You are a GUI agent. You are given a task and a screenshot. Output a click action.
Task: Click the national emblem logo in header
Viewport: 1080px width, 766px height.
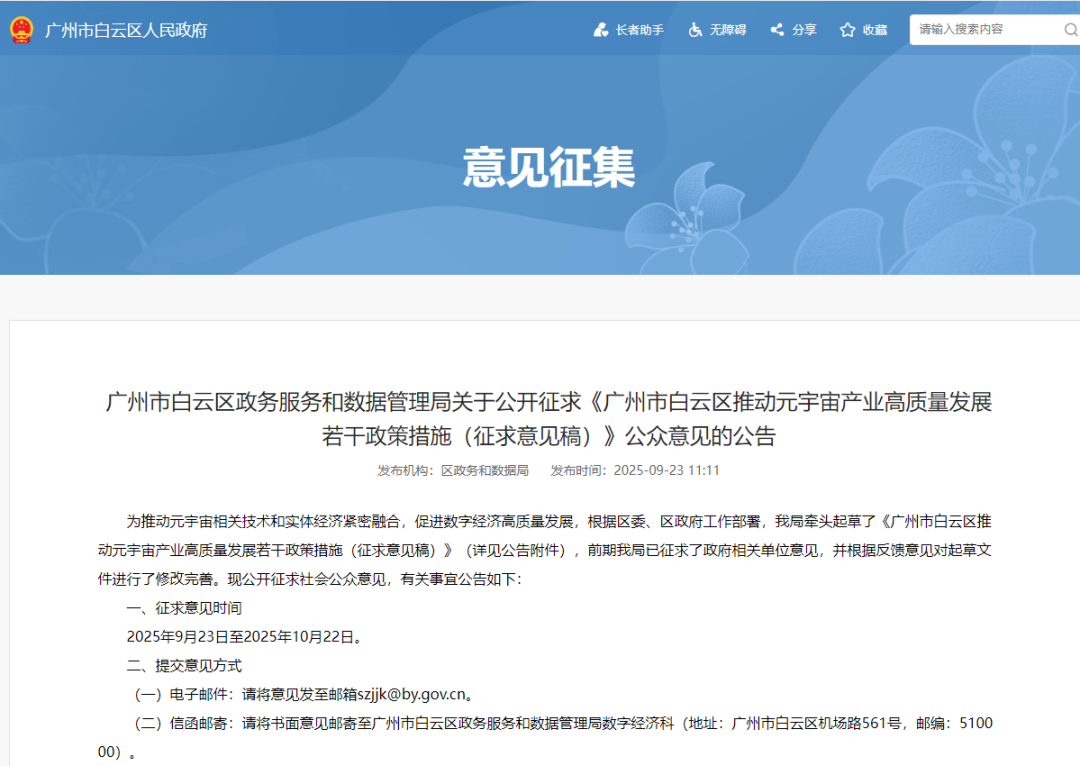point(23,29)
